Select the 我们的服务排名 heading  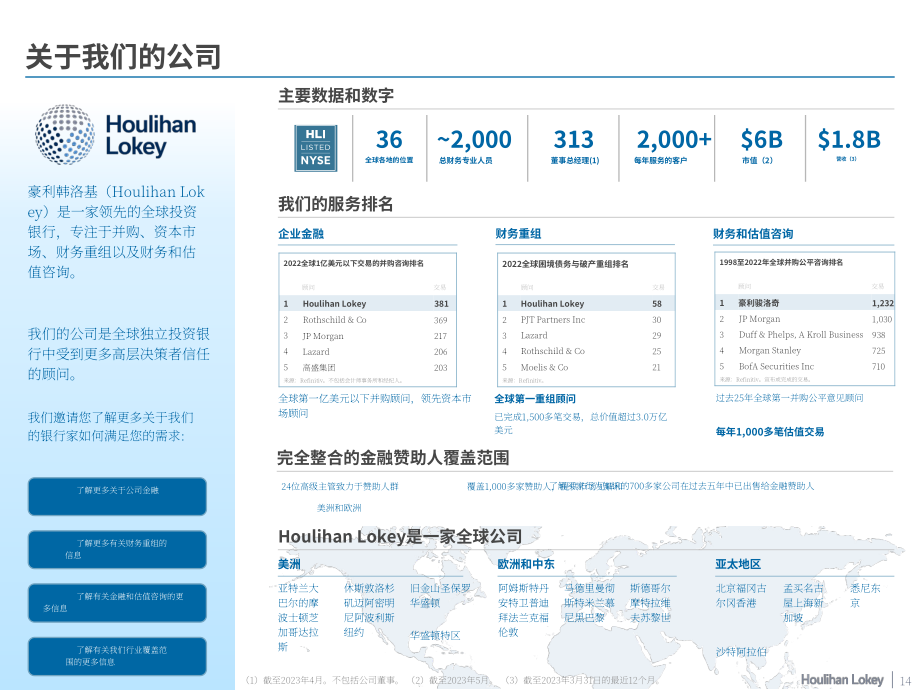pos(336,204)
